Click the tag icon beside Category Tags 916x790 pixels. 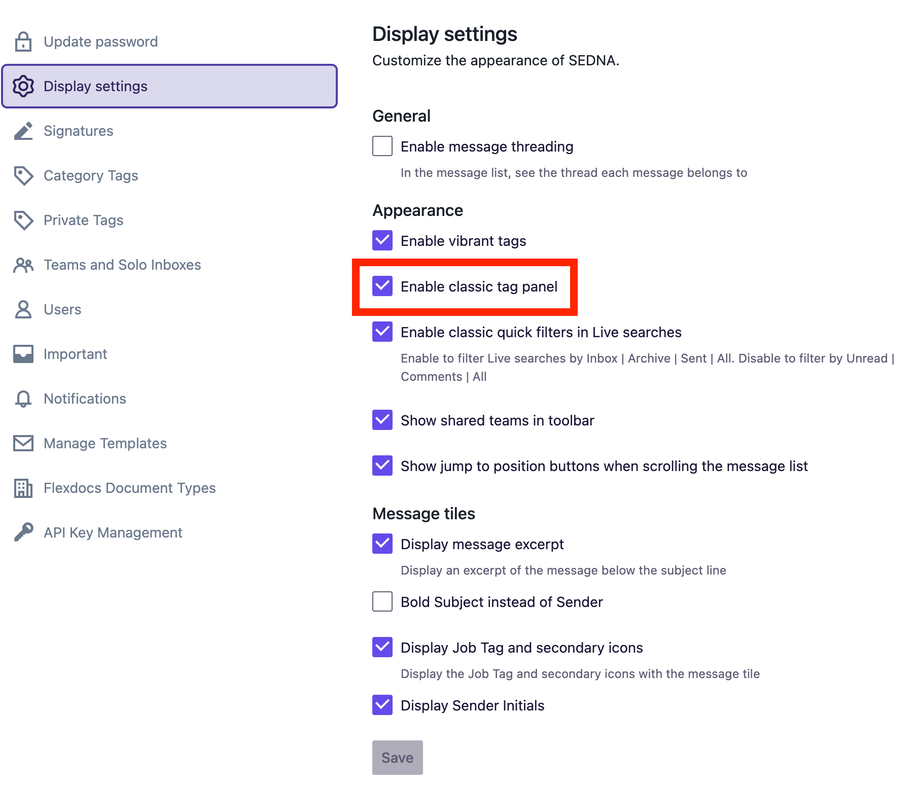23,175
